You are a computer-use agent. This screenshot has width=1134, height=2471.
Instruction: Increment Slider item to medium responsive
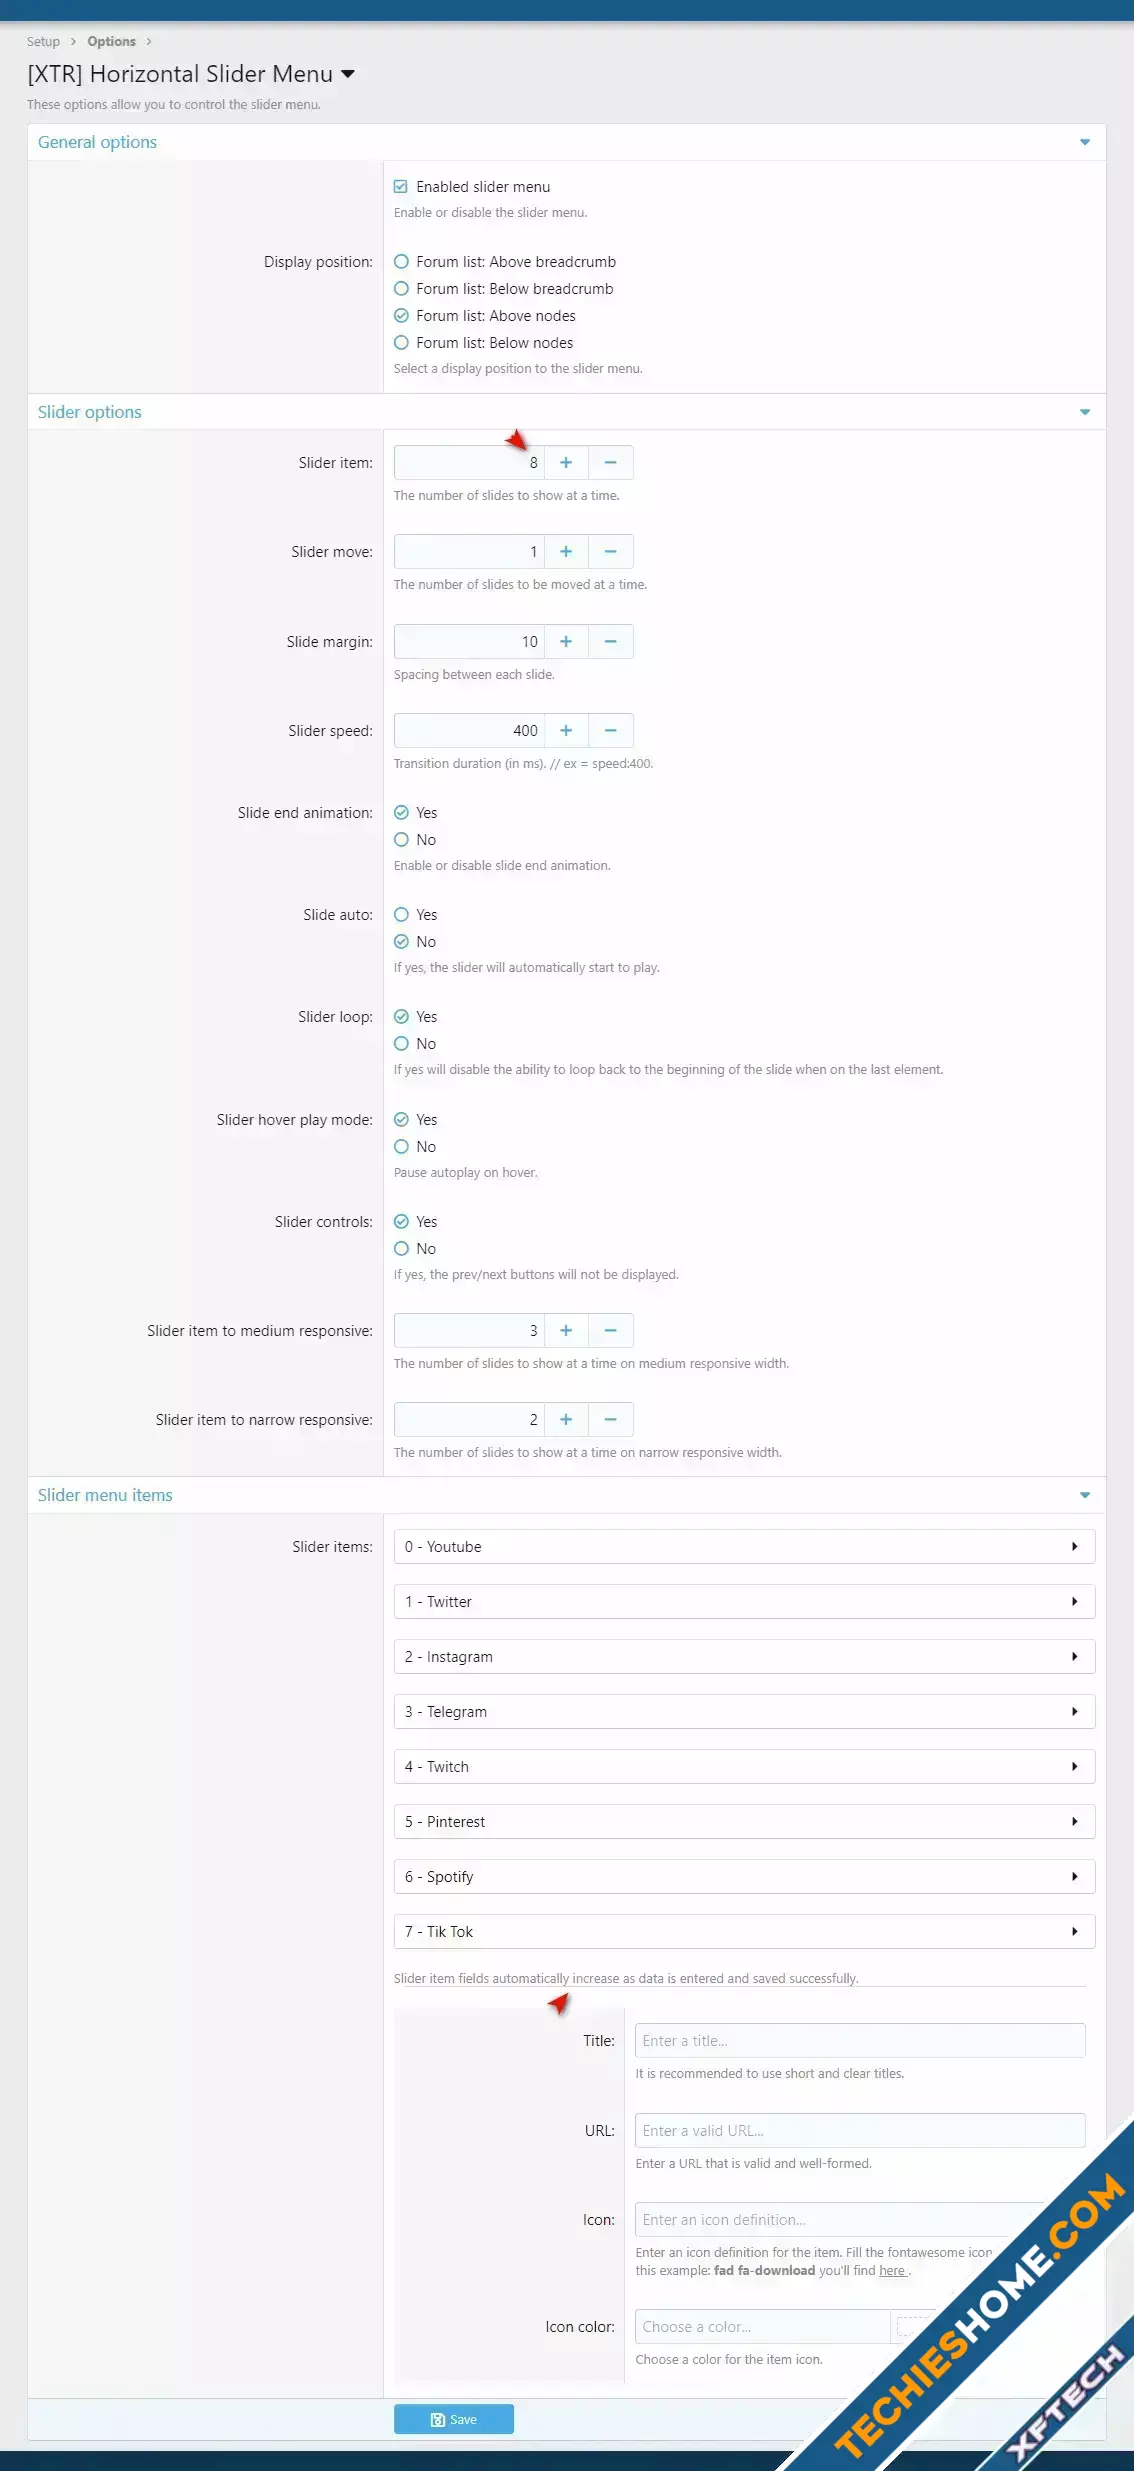[566, 1331]
